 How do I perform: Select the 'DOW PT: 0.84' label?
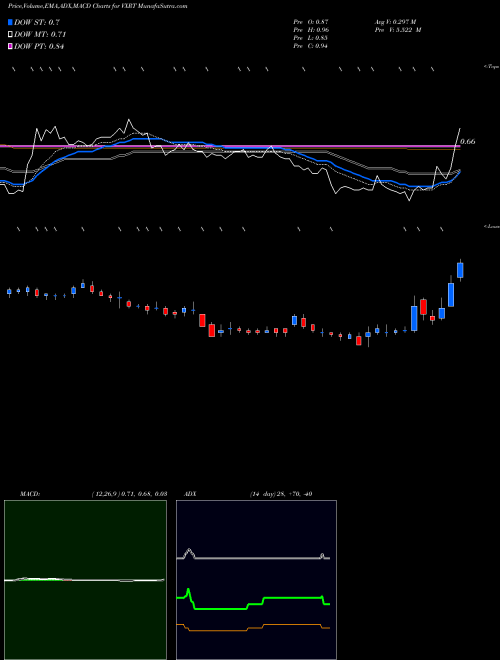pyautogui.click(x=39, y=47)
